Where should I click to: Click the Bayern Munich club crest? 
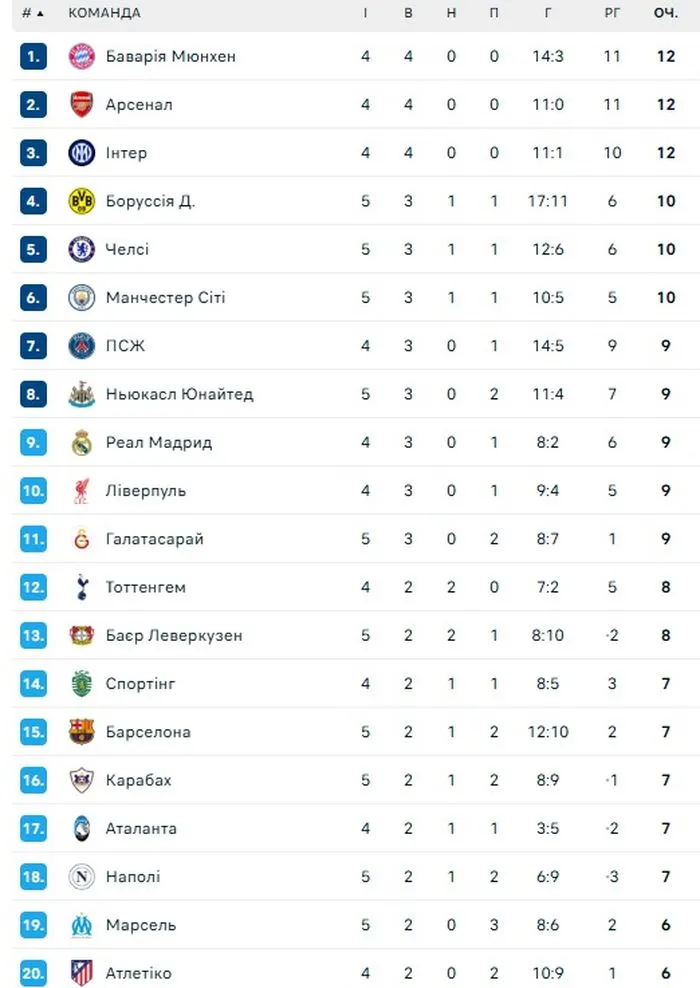81,56
